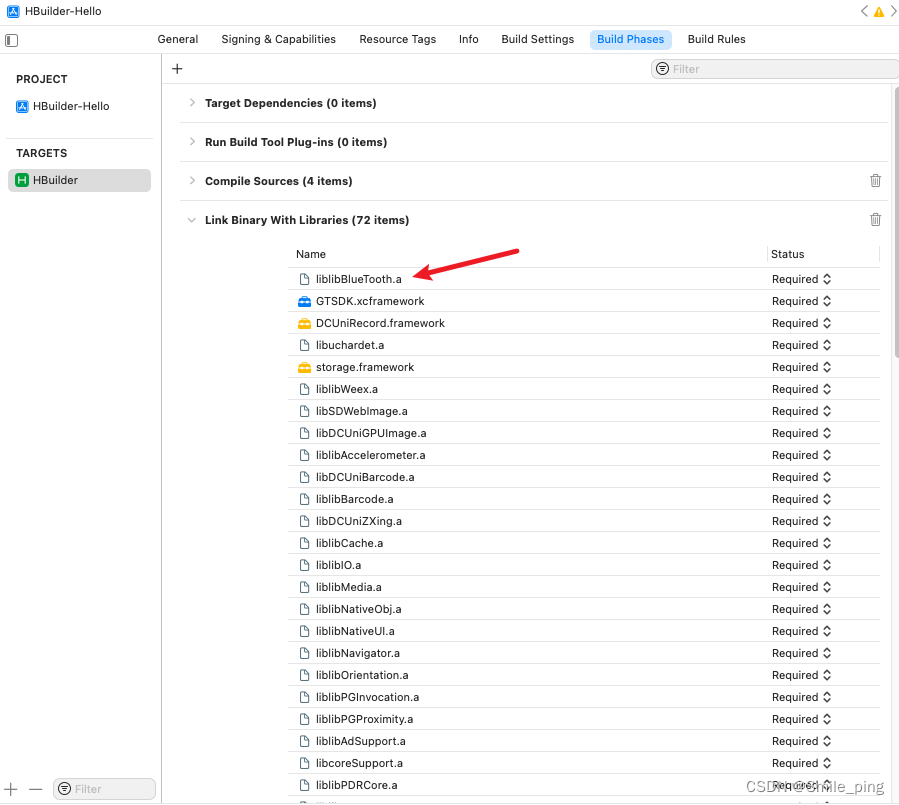Select HBuilder-Hello under PROJECT
The width and height of the screenshot is (899, 805).
tap(71, 106)
